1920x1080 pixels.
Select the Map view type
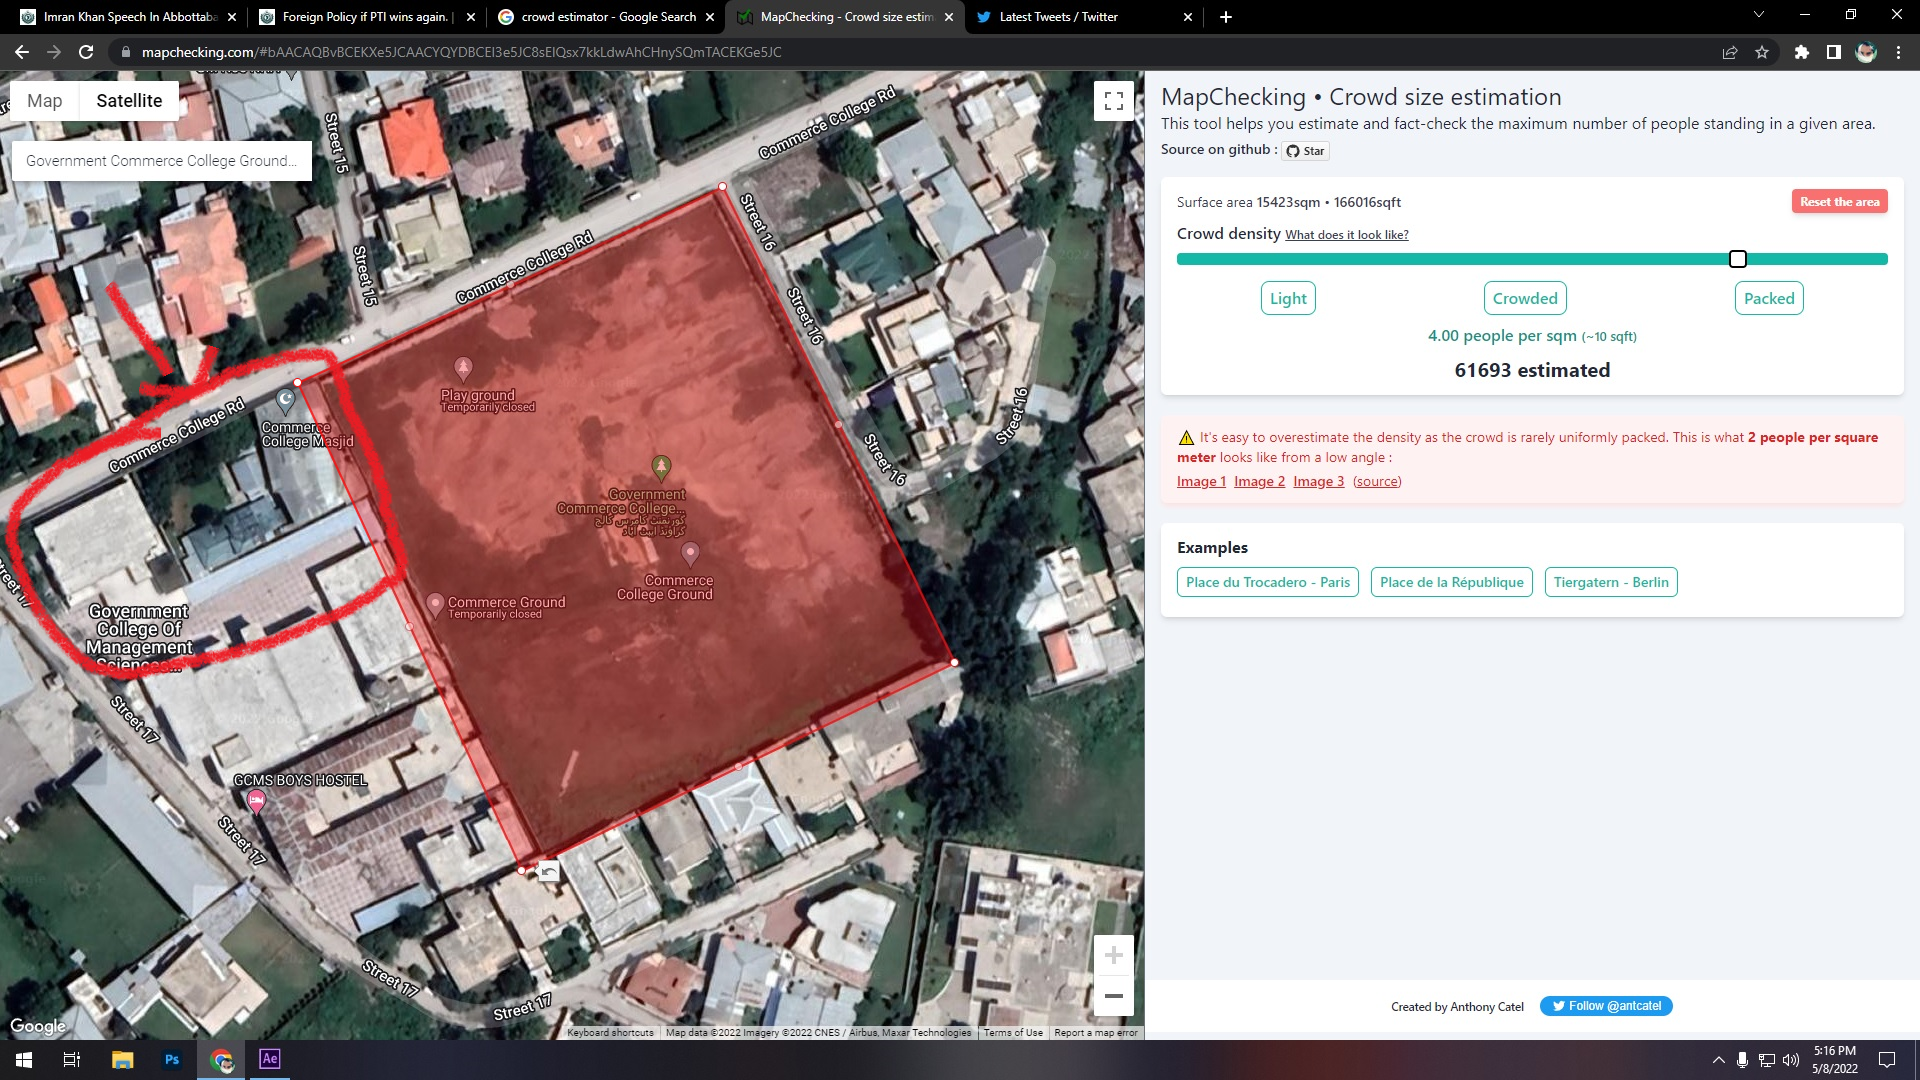pos(44,101)
